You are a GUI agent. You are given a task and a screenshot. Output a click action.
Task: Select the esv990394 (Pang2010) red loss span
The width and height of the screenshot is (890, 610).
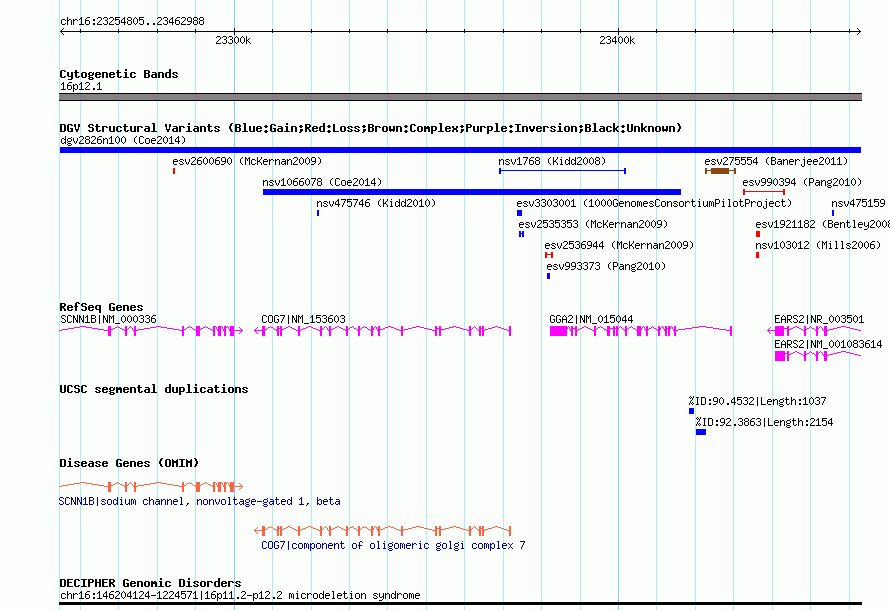[764, 192]
